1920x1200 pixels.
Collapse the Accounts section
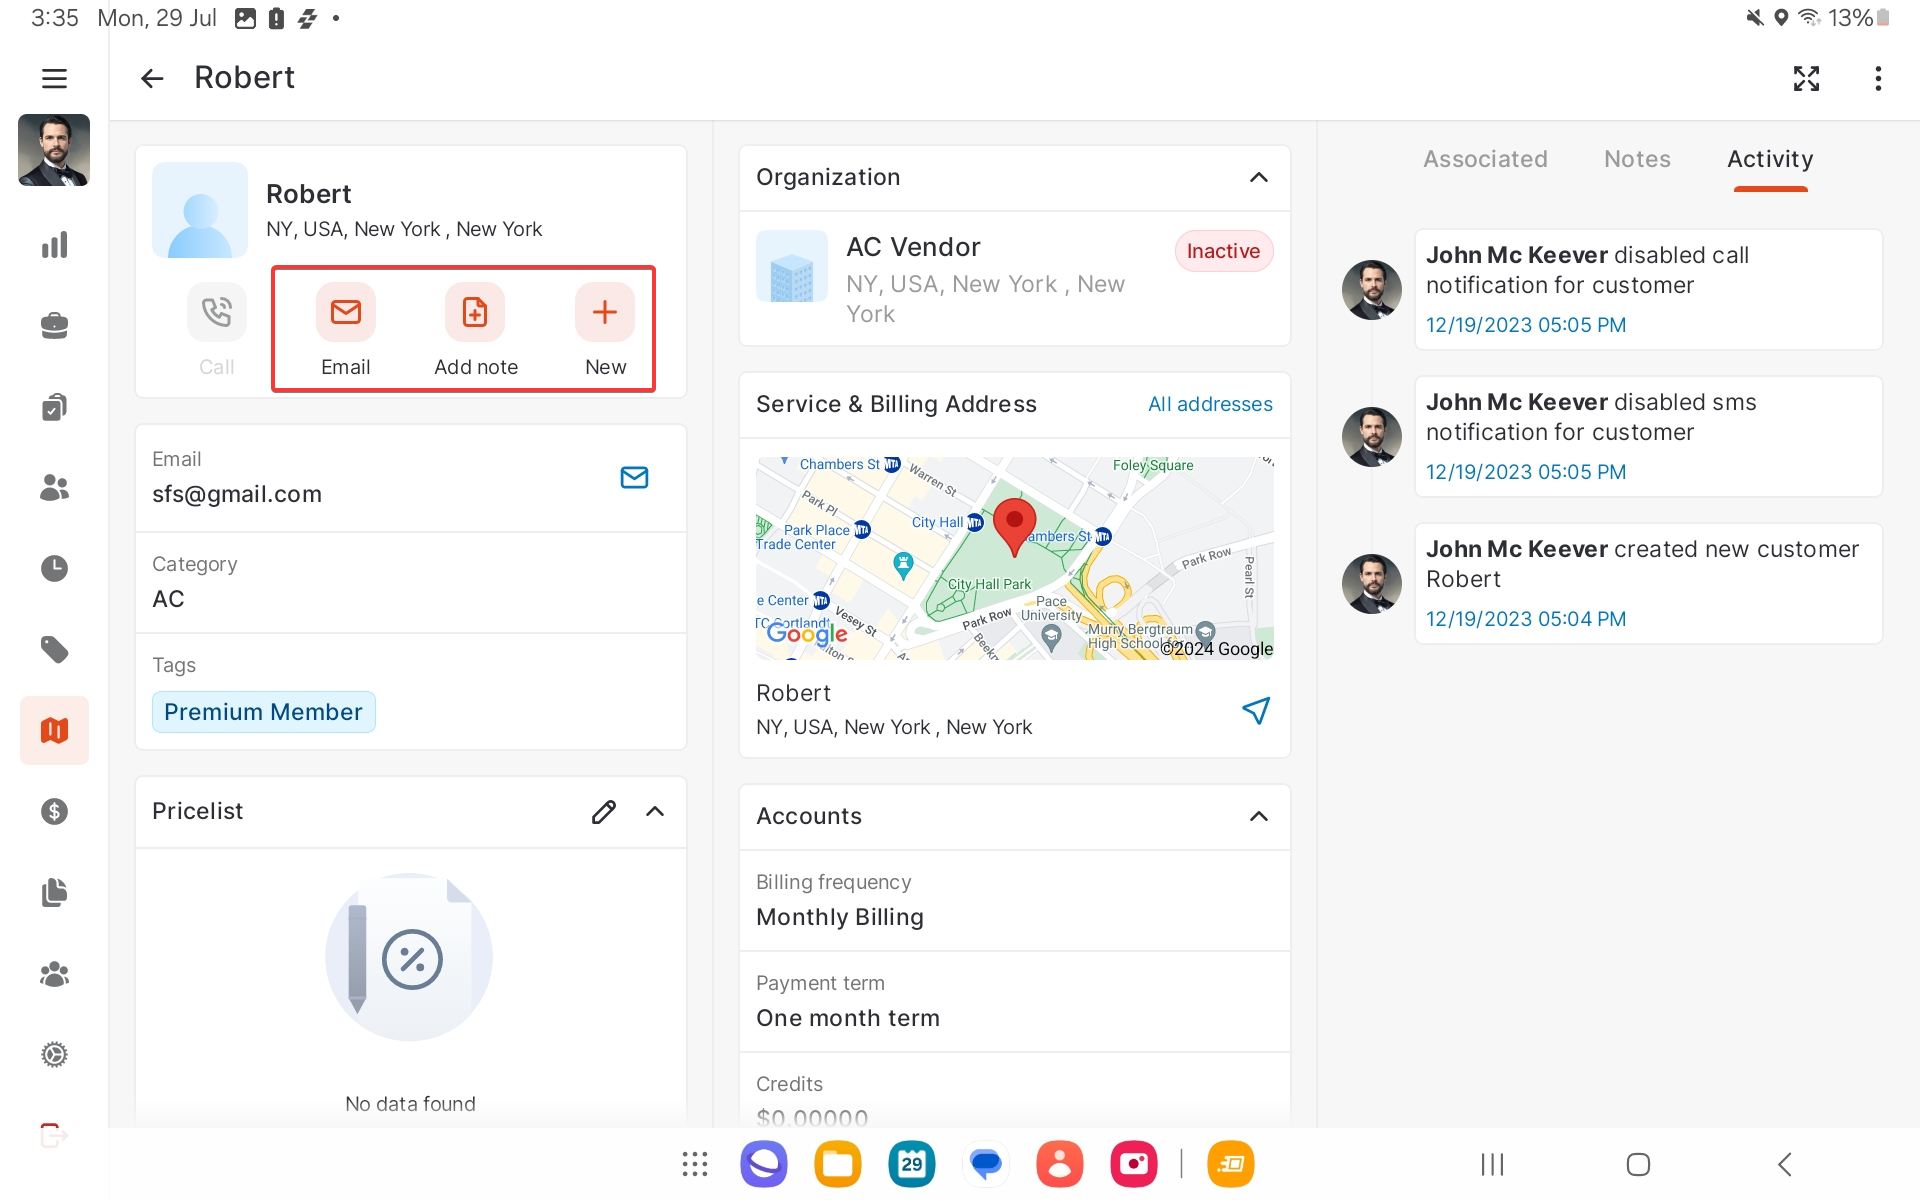1258,816
